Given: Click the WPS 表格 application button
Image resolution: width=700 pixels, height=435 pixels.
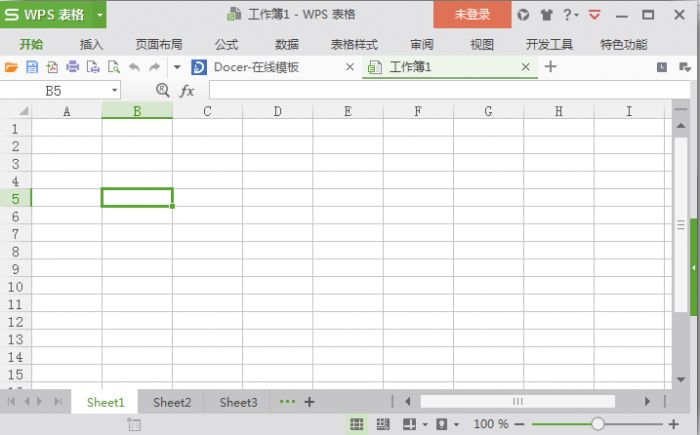Looking at the screenshot, I should point(47,14).
